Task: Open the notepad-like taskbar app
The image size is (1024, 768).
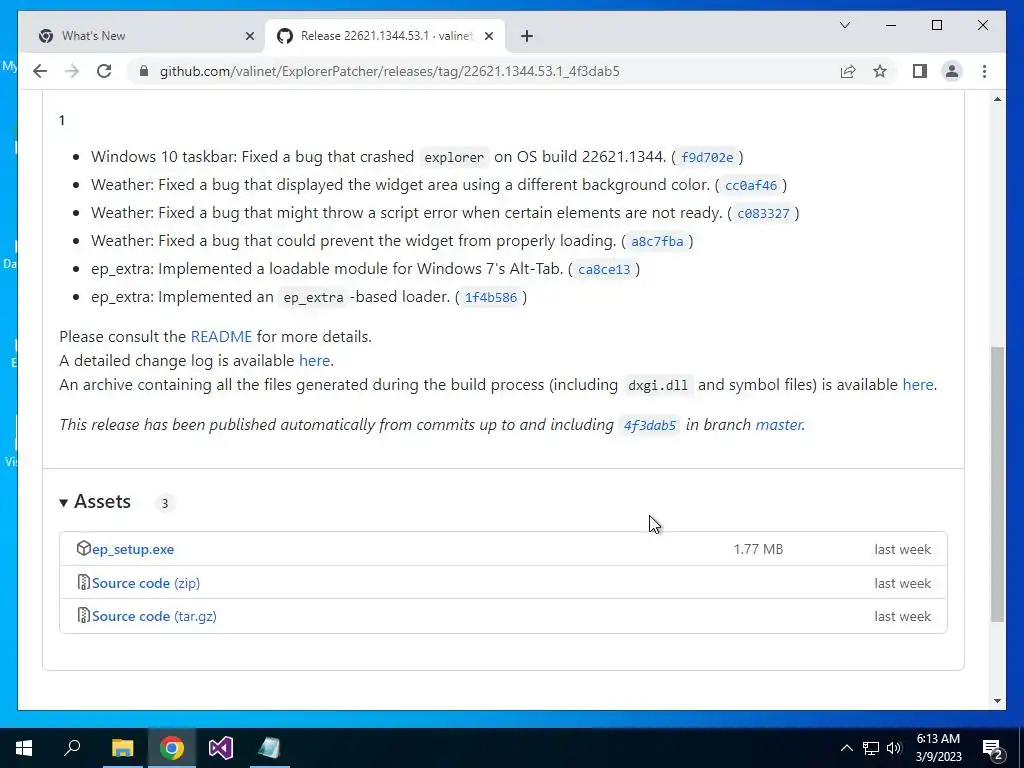Action: tap(270, 748)
